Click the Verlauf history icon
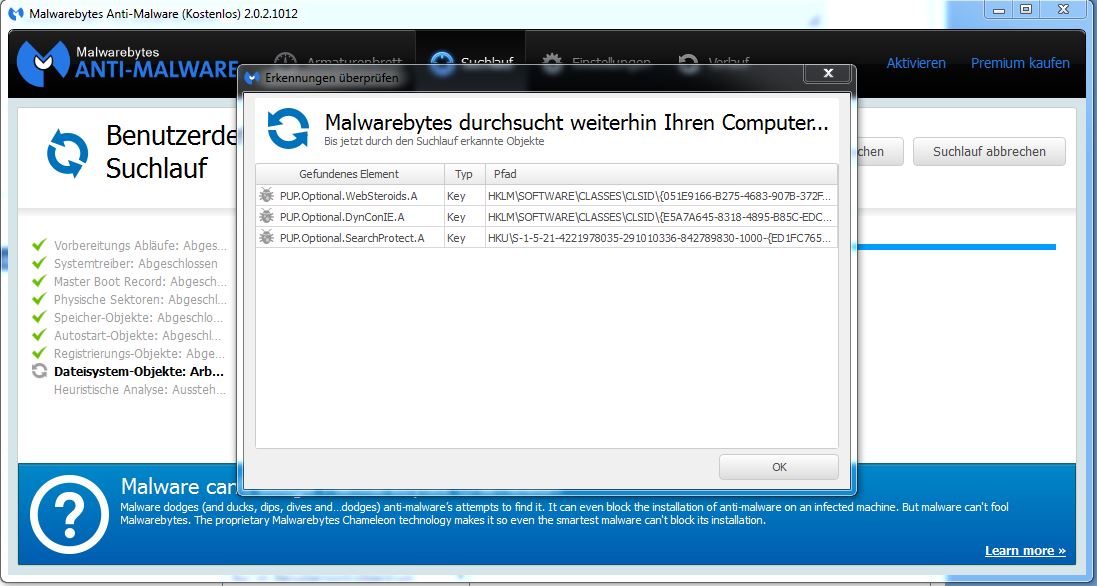Screen dimensions: 1097x586 point(688,63)
